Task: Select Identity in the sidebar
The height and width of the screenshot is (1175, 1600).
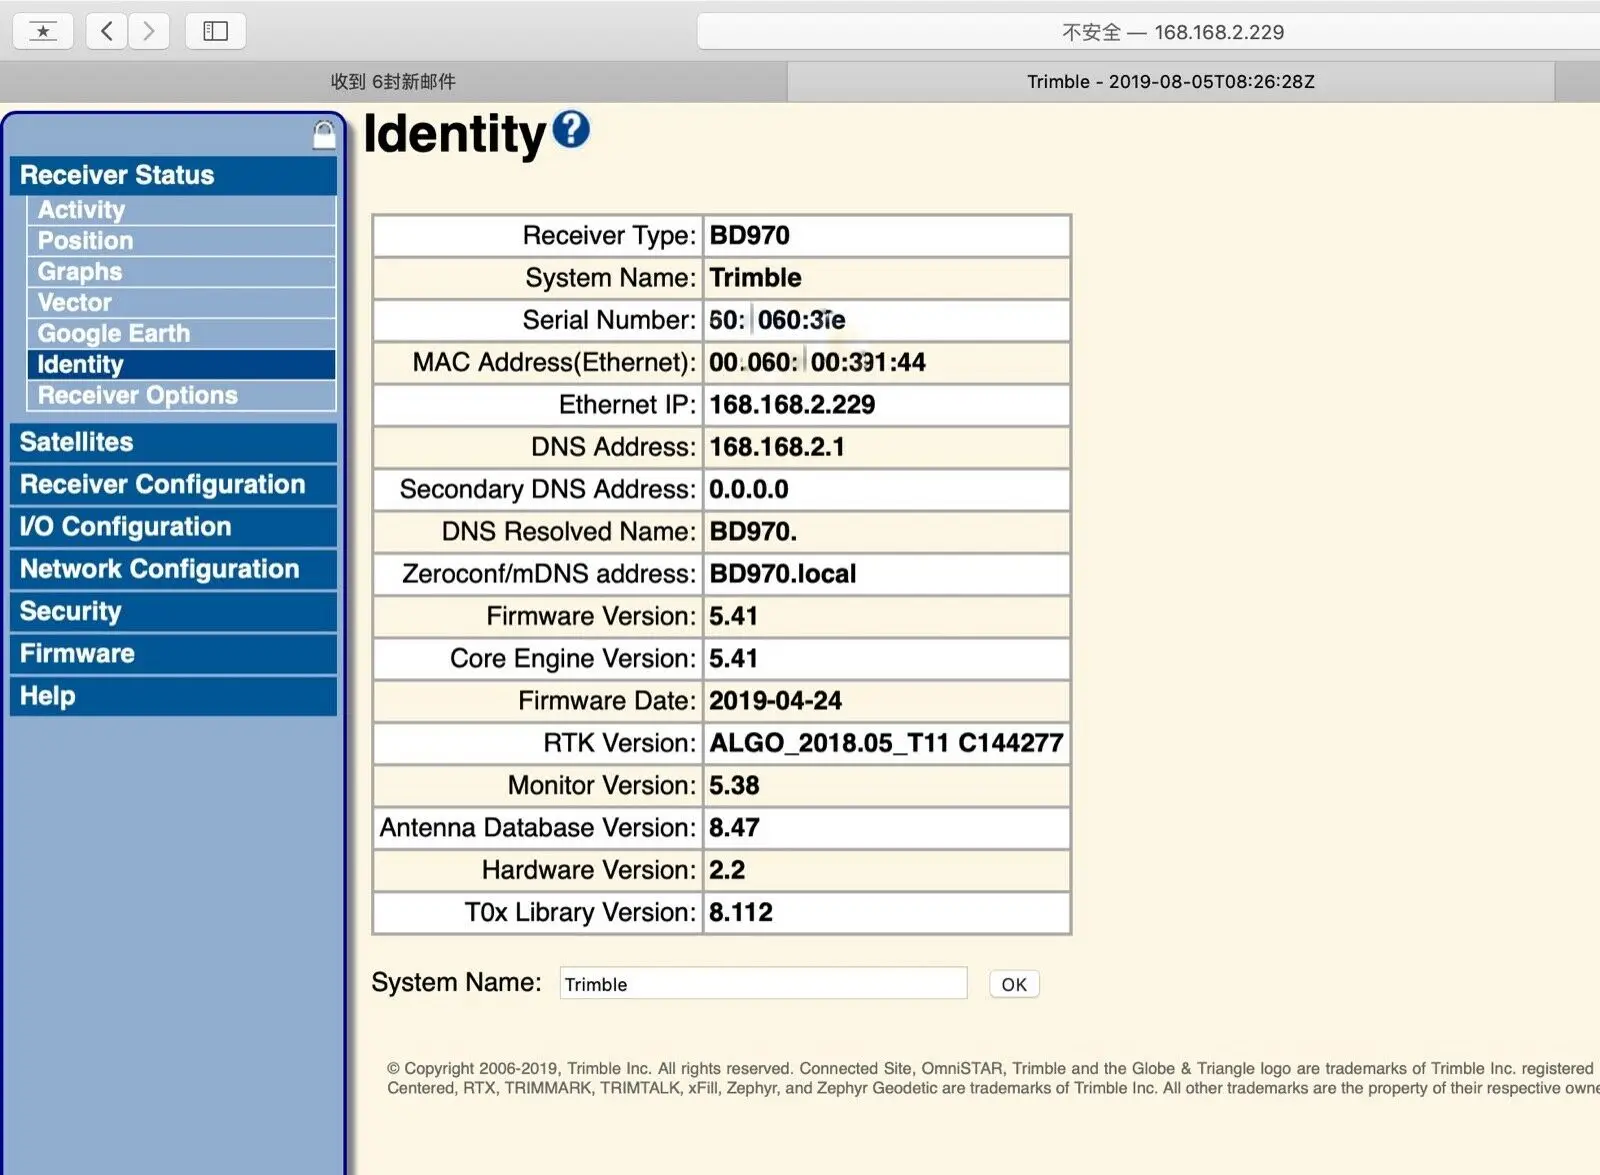Action: pyautogui.click(x=181, y=365)
